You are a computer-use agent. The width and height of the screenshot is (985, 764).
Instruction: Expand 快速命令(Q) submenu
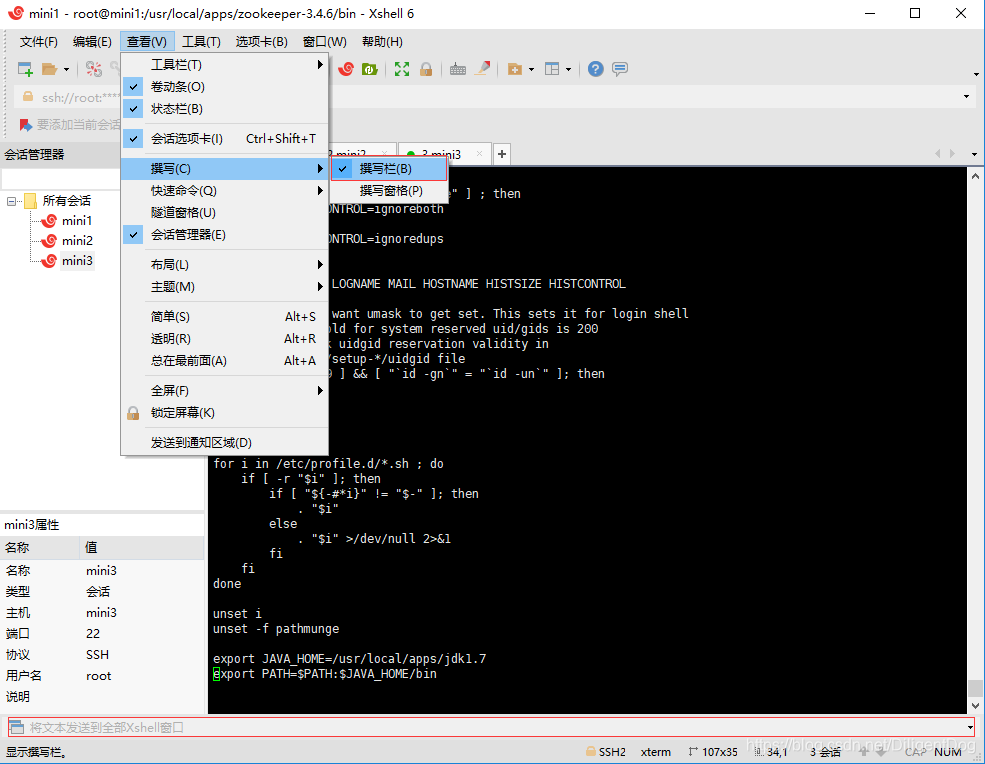tap(224, 191)
